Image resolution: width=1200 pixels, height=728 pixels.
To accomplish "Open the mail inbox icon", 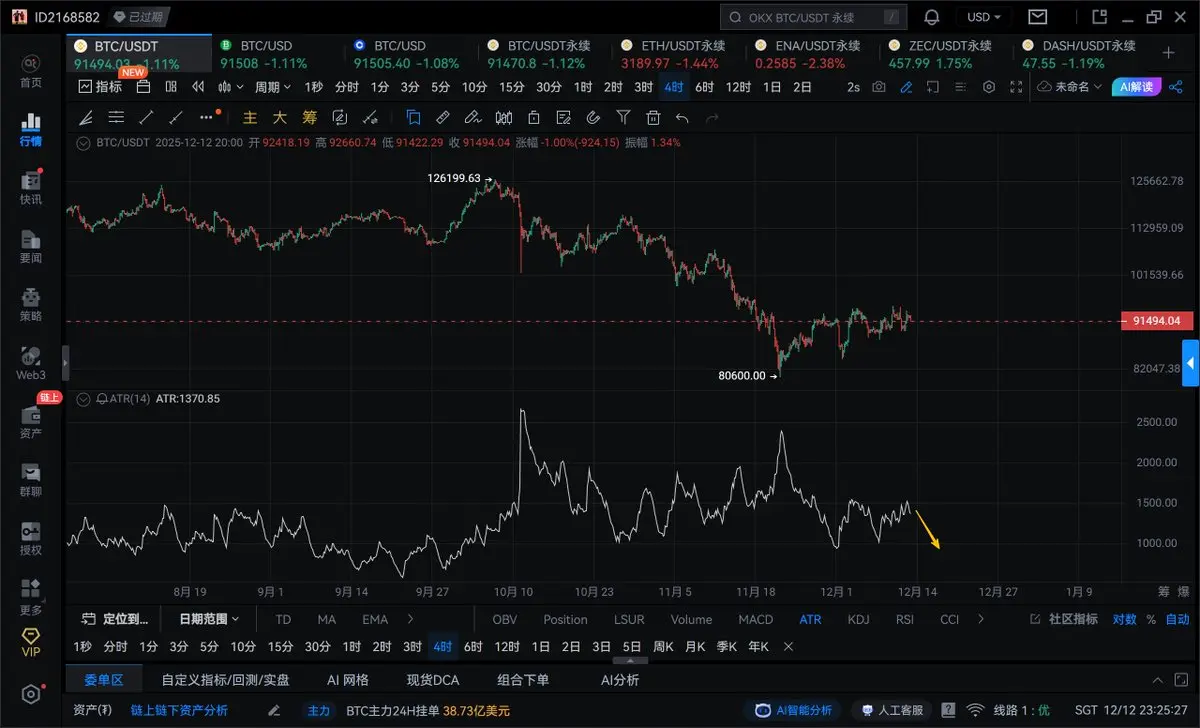I will [1037, 17].
